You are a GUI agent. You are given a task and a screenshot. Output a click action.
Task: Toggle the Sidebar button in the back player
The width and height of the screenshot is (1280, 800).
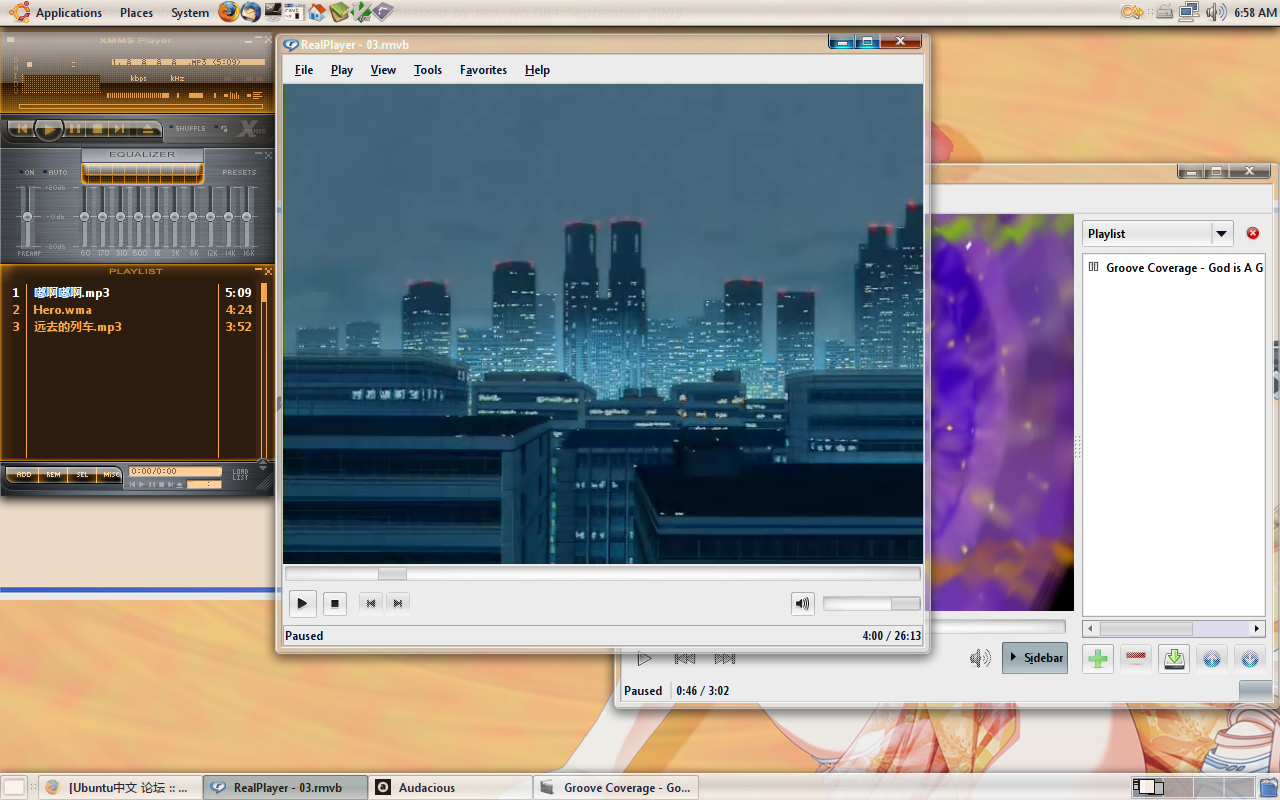(1035, 658)
